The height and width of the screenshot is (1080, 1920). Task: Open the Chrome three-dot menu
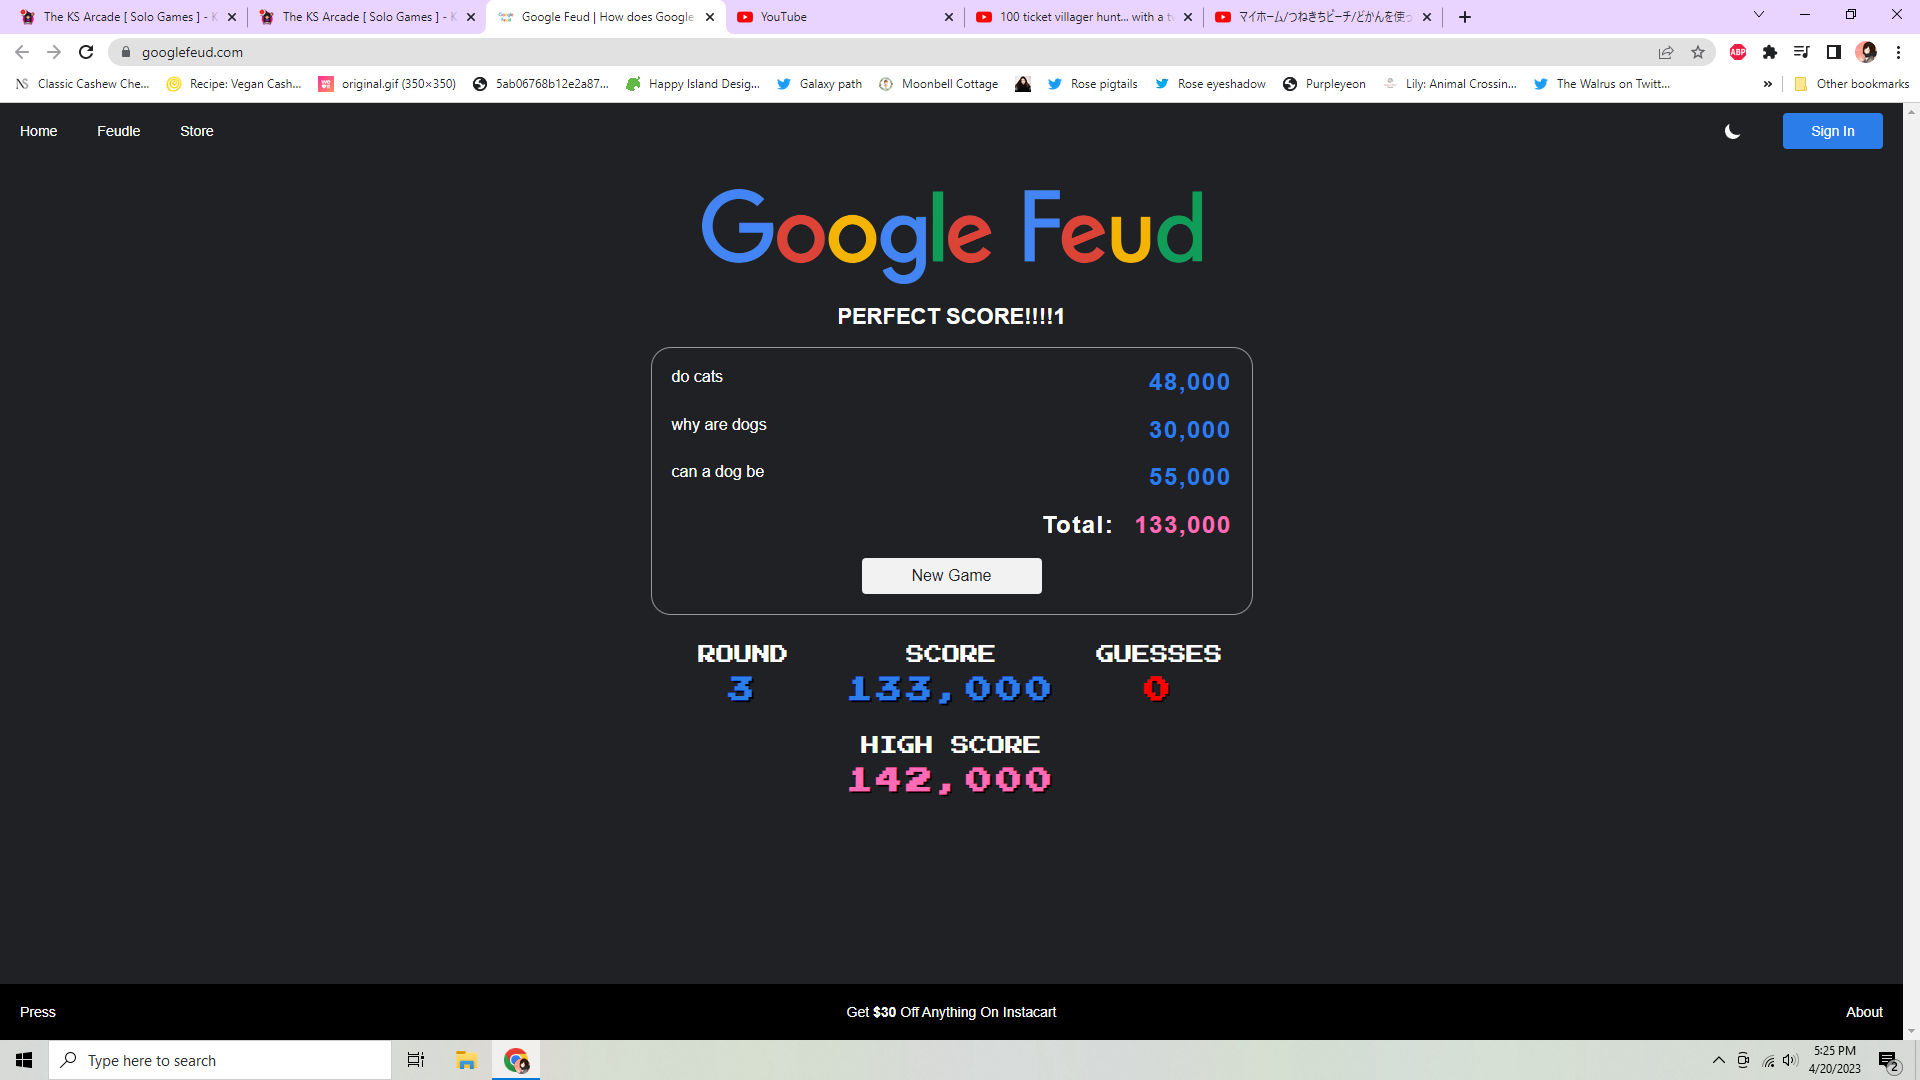(x=1898, y=52)
